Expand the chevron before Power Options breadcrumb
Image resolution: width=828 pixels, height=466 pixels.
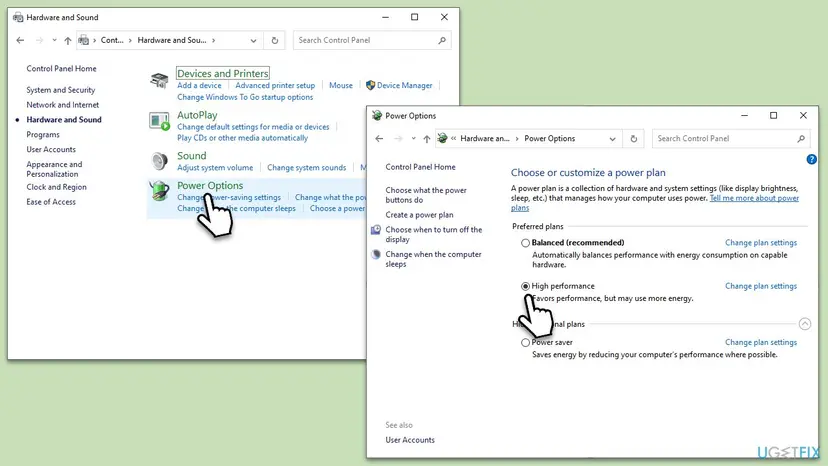coord(517,138)
